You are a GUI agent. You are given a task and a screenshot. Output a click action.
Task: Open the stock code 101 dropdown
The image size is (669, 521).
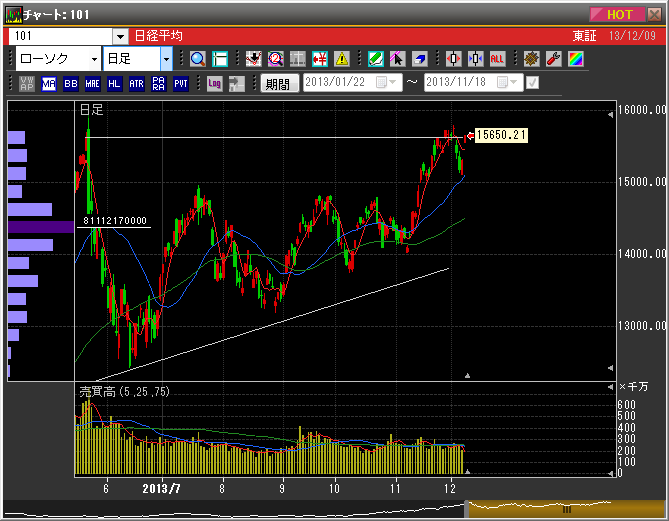click(120, 36)
